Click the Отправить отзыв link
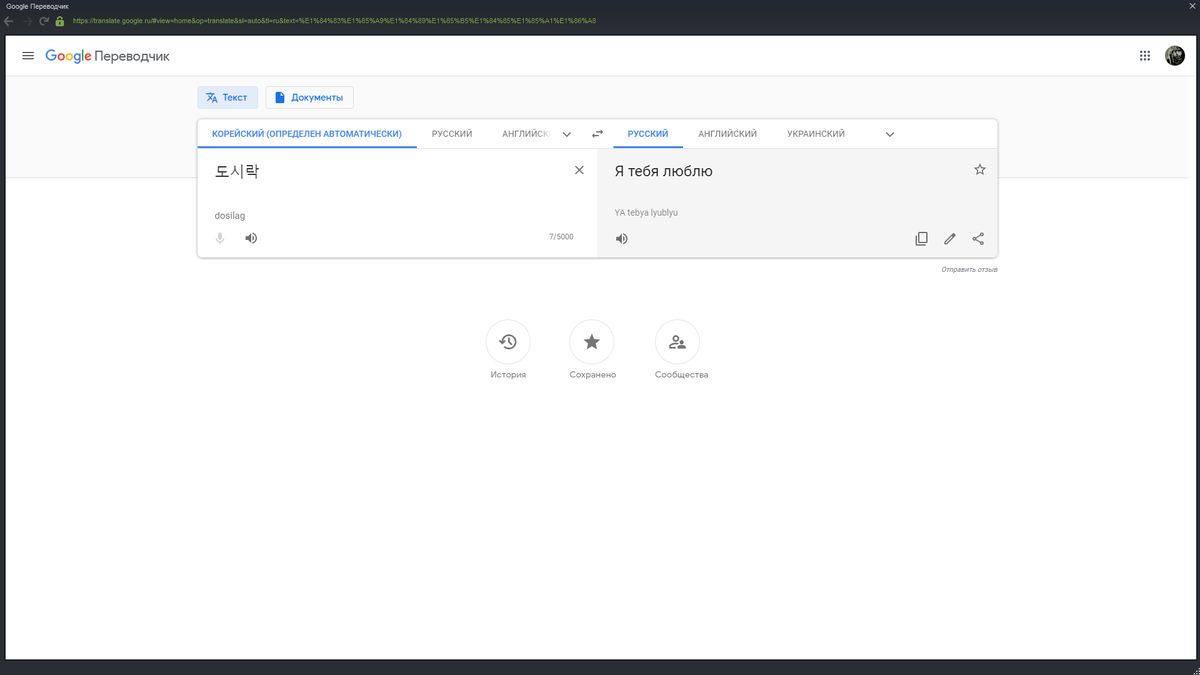 (969, 270)
